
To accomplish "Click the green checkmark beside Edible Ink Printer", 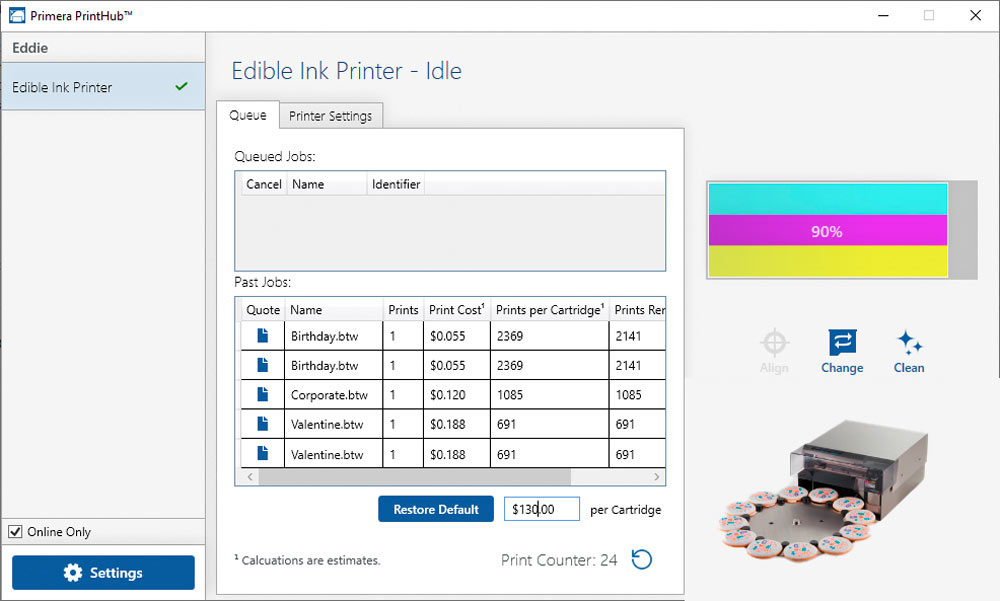I will [x=182, y=86].
